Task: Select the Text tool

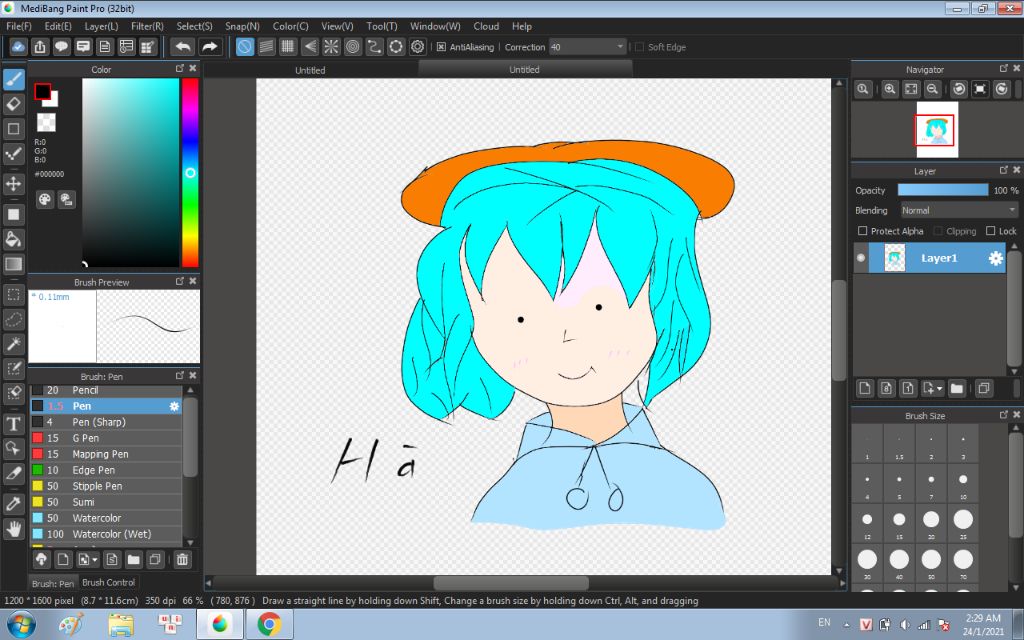Action: coord(14,424)
